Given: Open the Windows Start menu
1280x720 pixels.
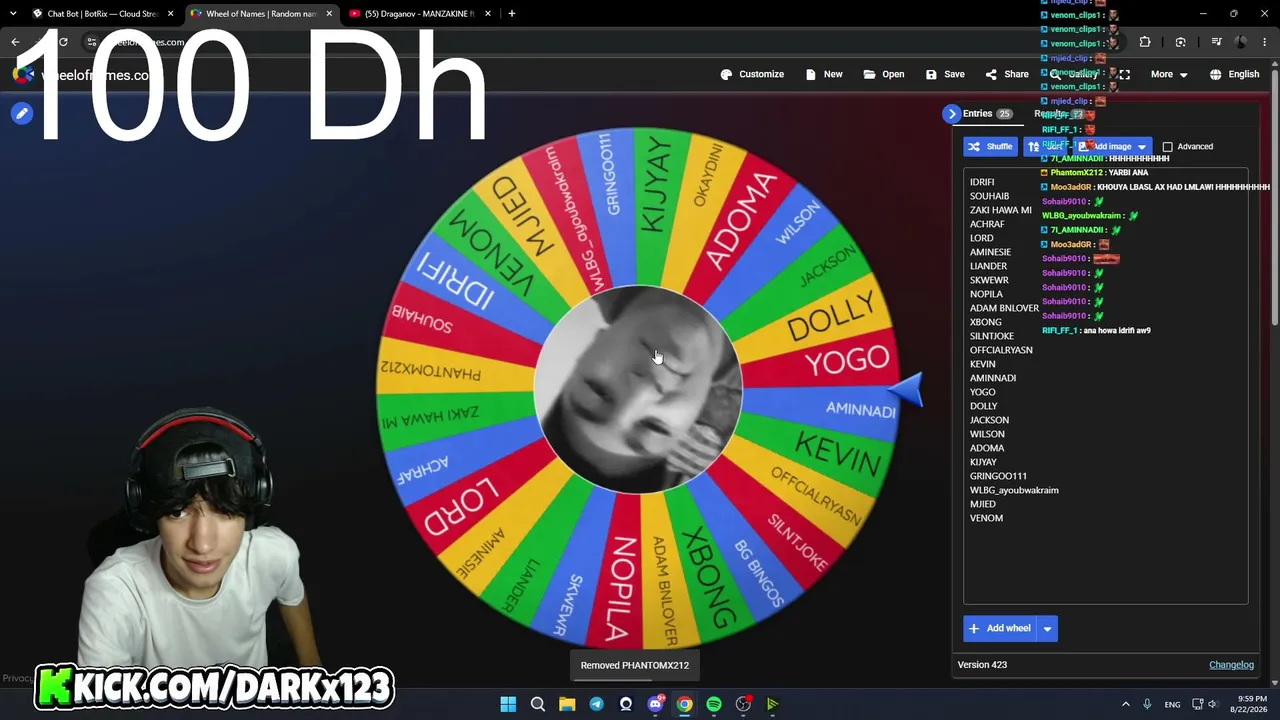Looking at the screenshot, I should coord(508,704).
